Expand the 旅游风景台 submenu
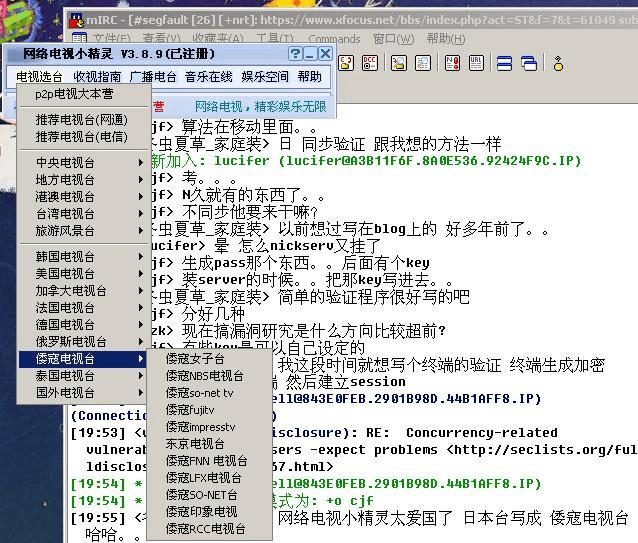Viewport: 638px width, 543px height. [x=84, y=231]
